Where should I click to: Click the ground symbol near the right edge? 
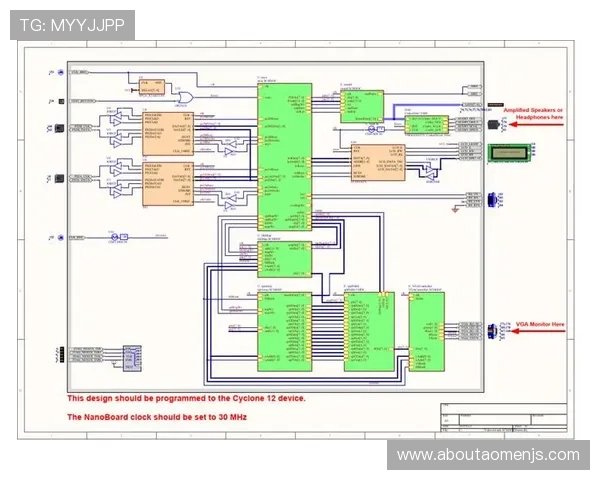coord(455,209)
